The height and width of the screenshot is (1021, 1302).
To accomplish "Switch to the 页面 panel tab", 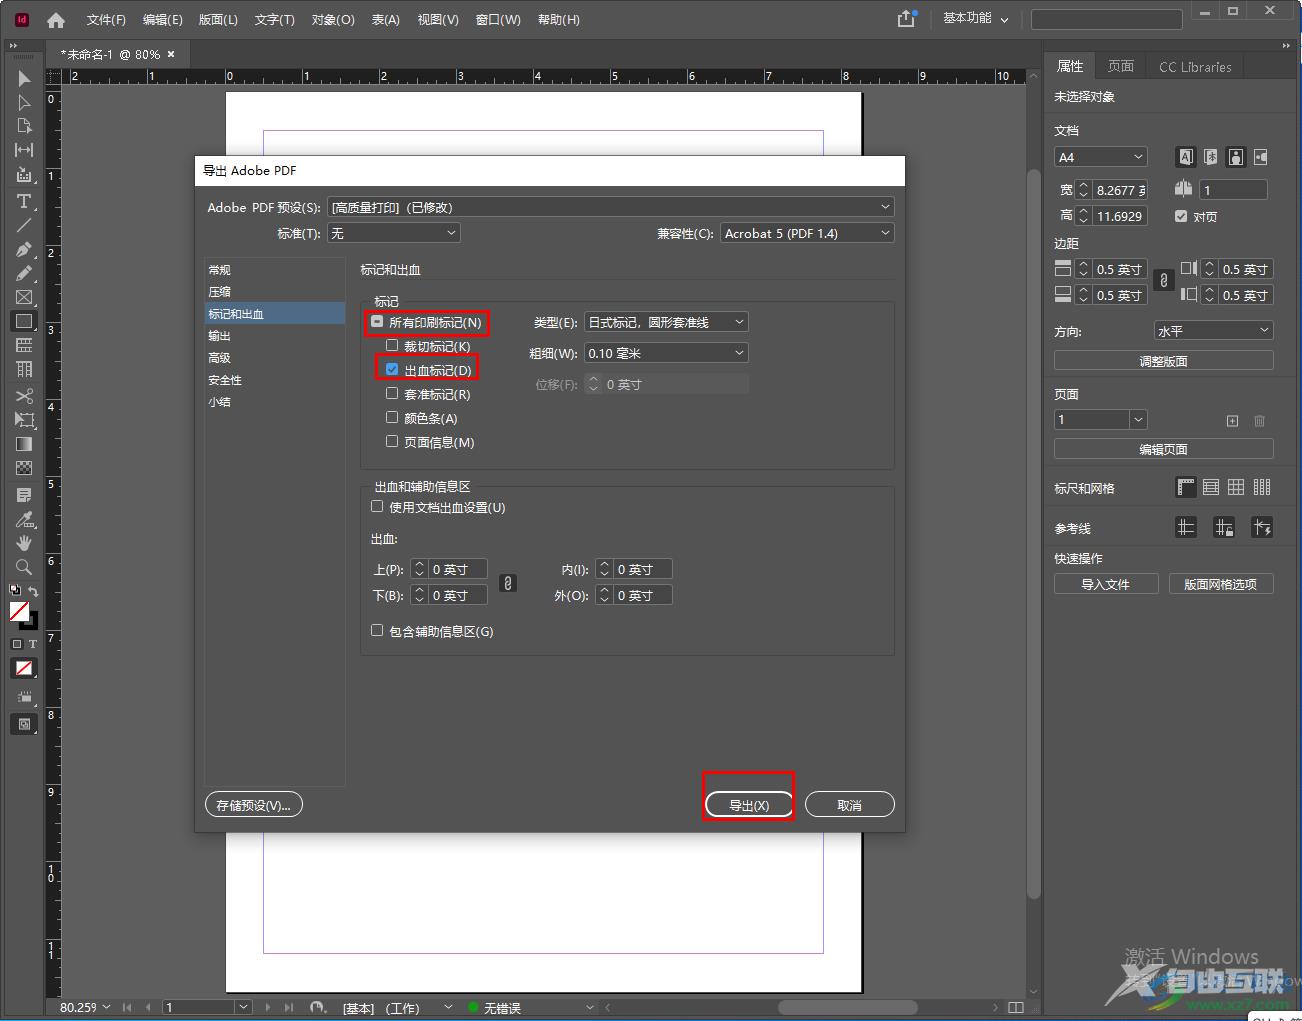I will [1121, 66].
